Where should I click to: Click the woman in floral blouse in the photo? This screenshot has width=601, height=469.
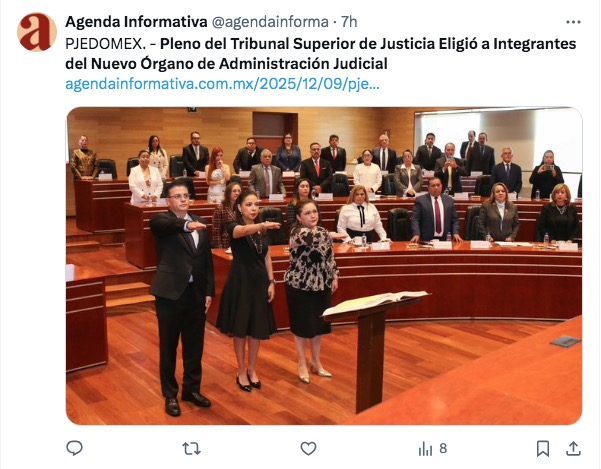pyautogui.click(x=311, y=291)
